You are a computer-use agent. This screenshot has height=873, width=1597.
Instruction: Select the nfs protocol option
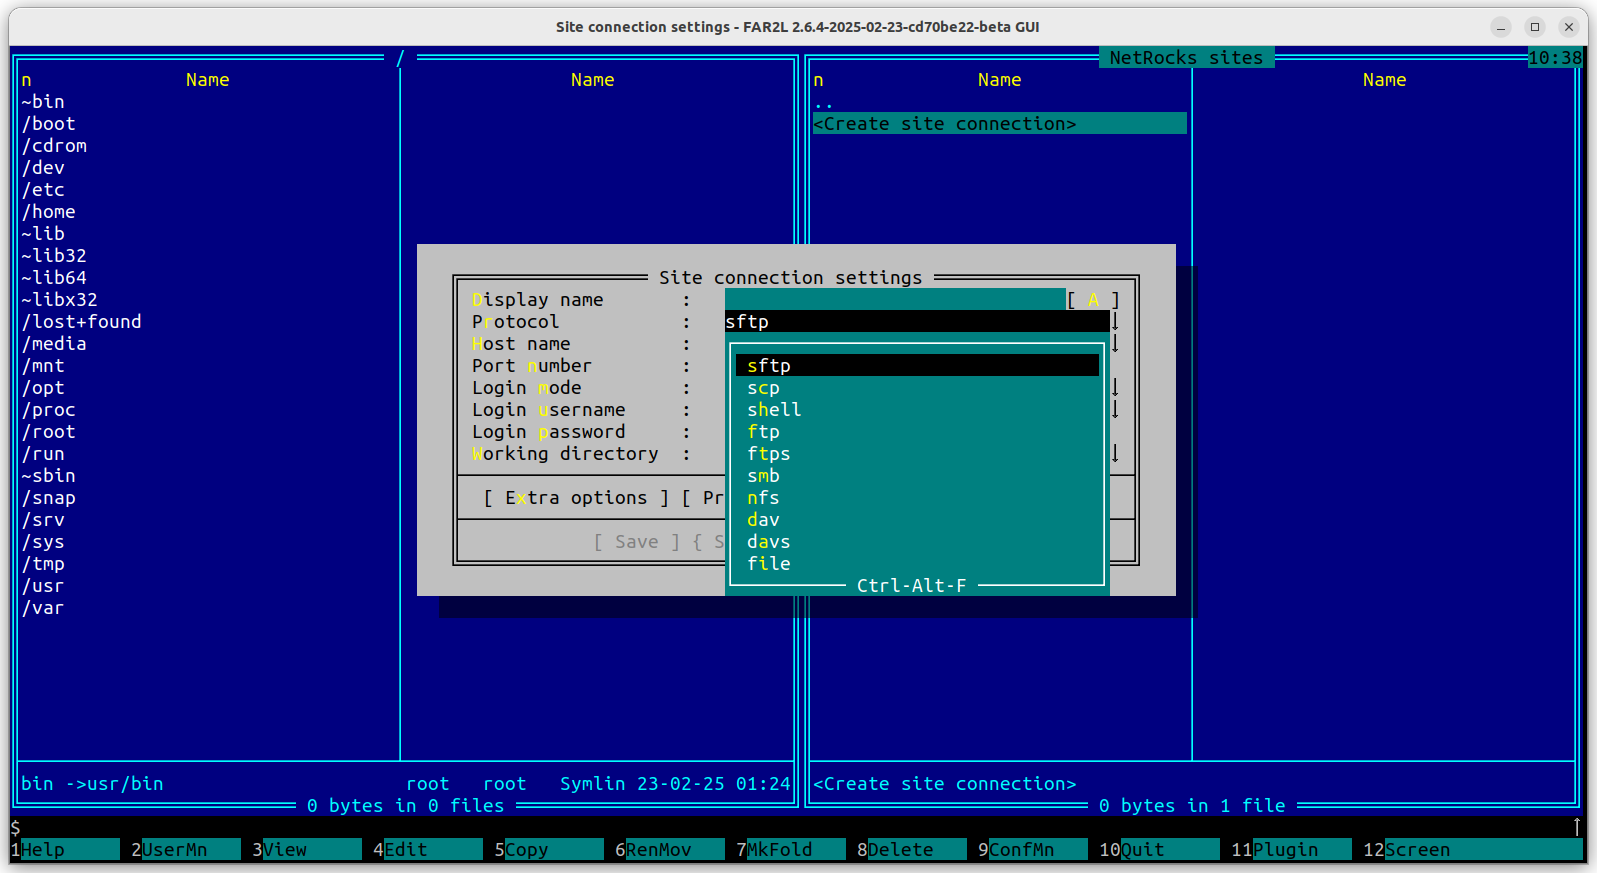[x=763, y=498]
